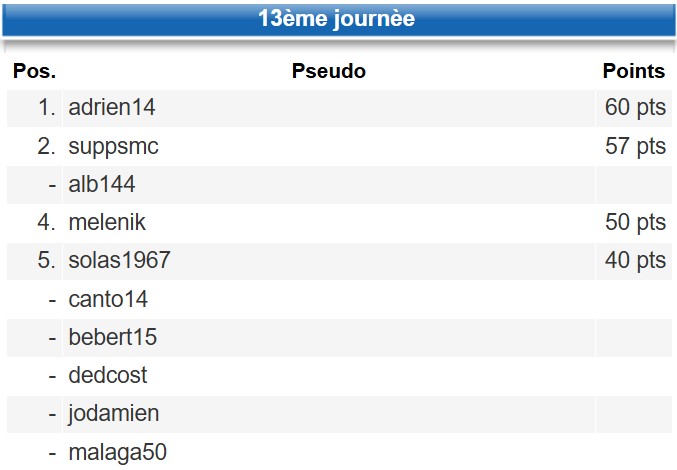
Task: Sort by the Pos. column header
Action: (x=34, y=72)
